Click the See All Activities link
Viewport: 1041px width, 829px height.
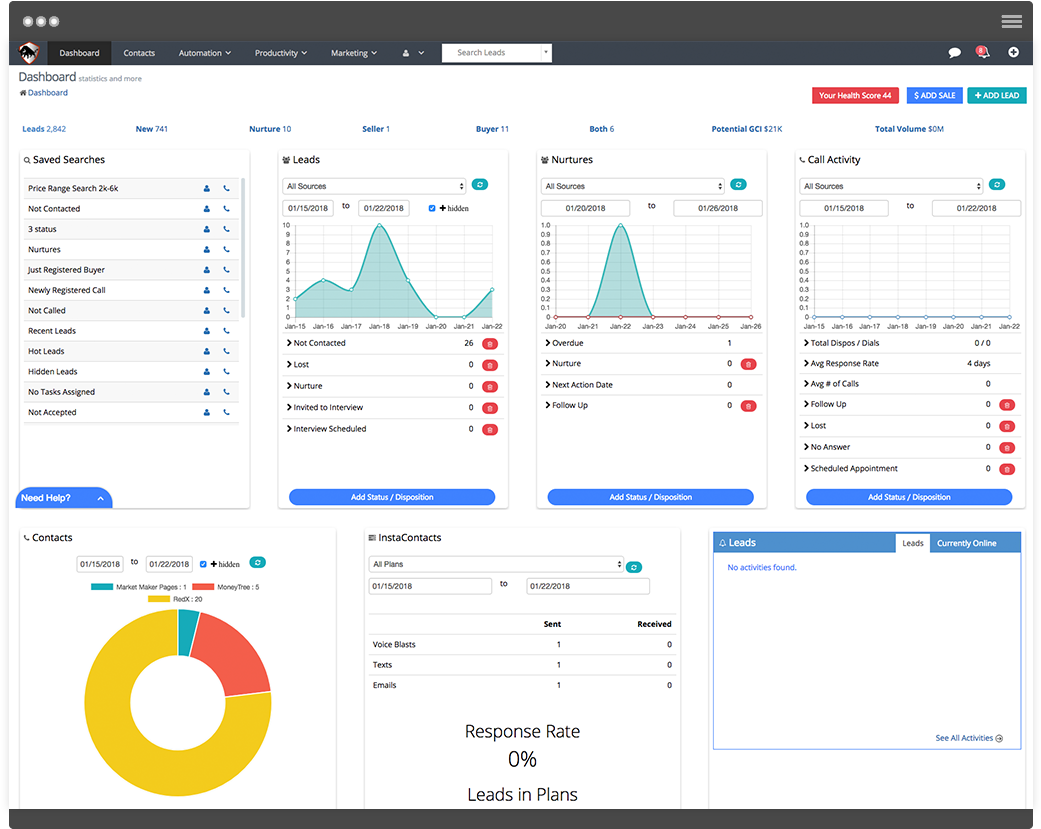pos(965,738)
